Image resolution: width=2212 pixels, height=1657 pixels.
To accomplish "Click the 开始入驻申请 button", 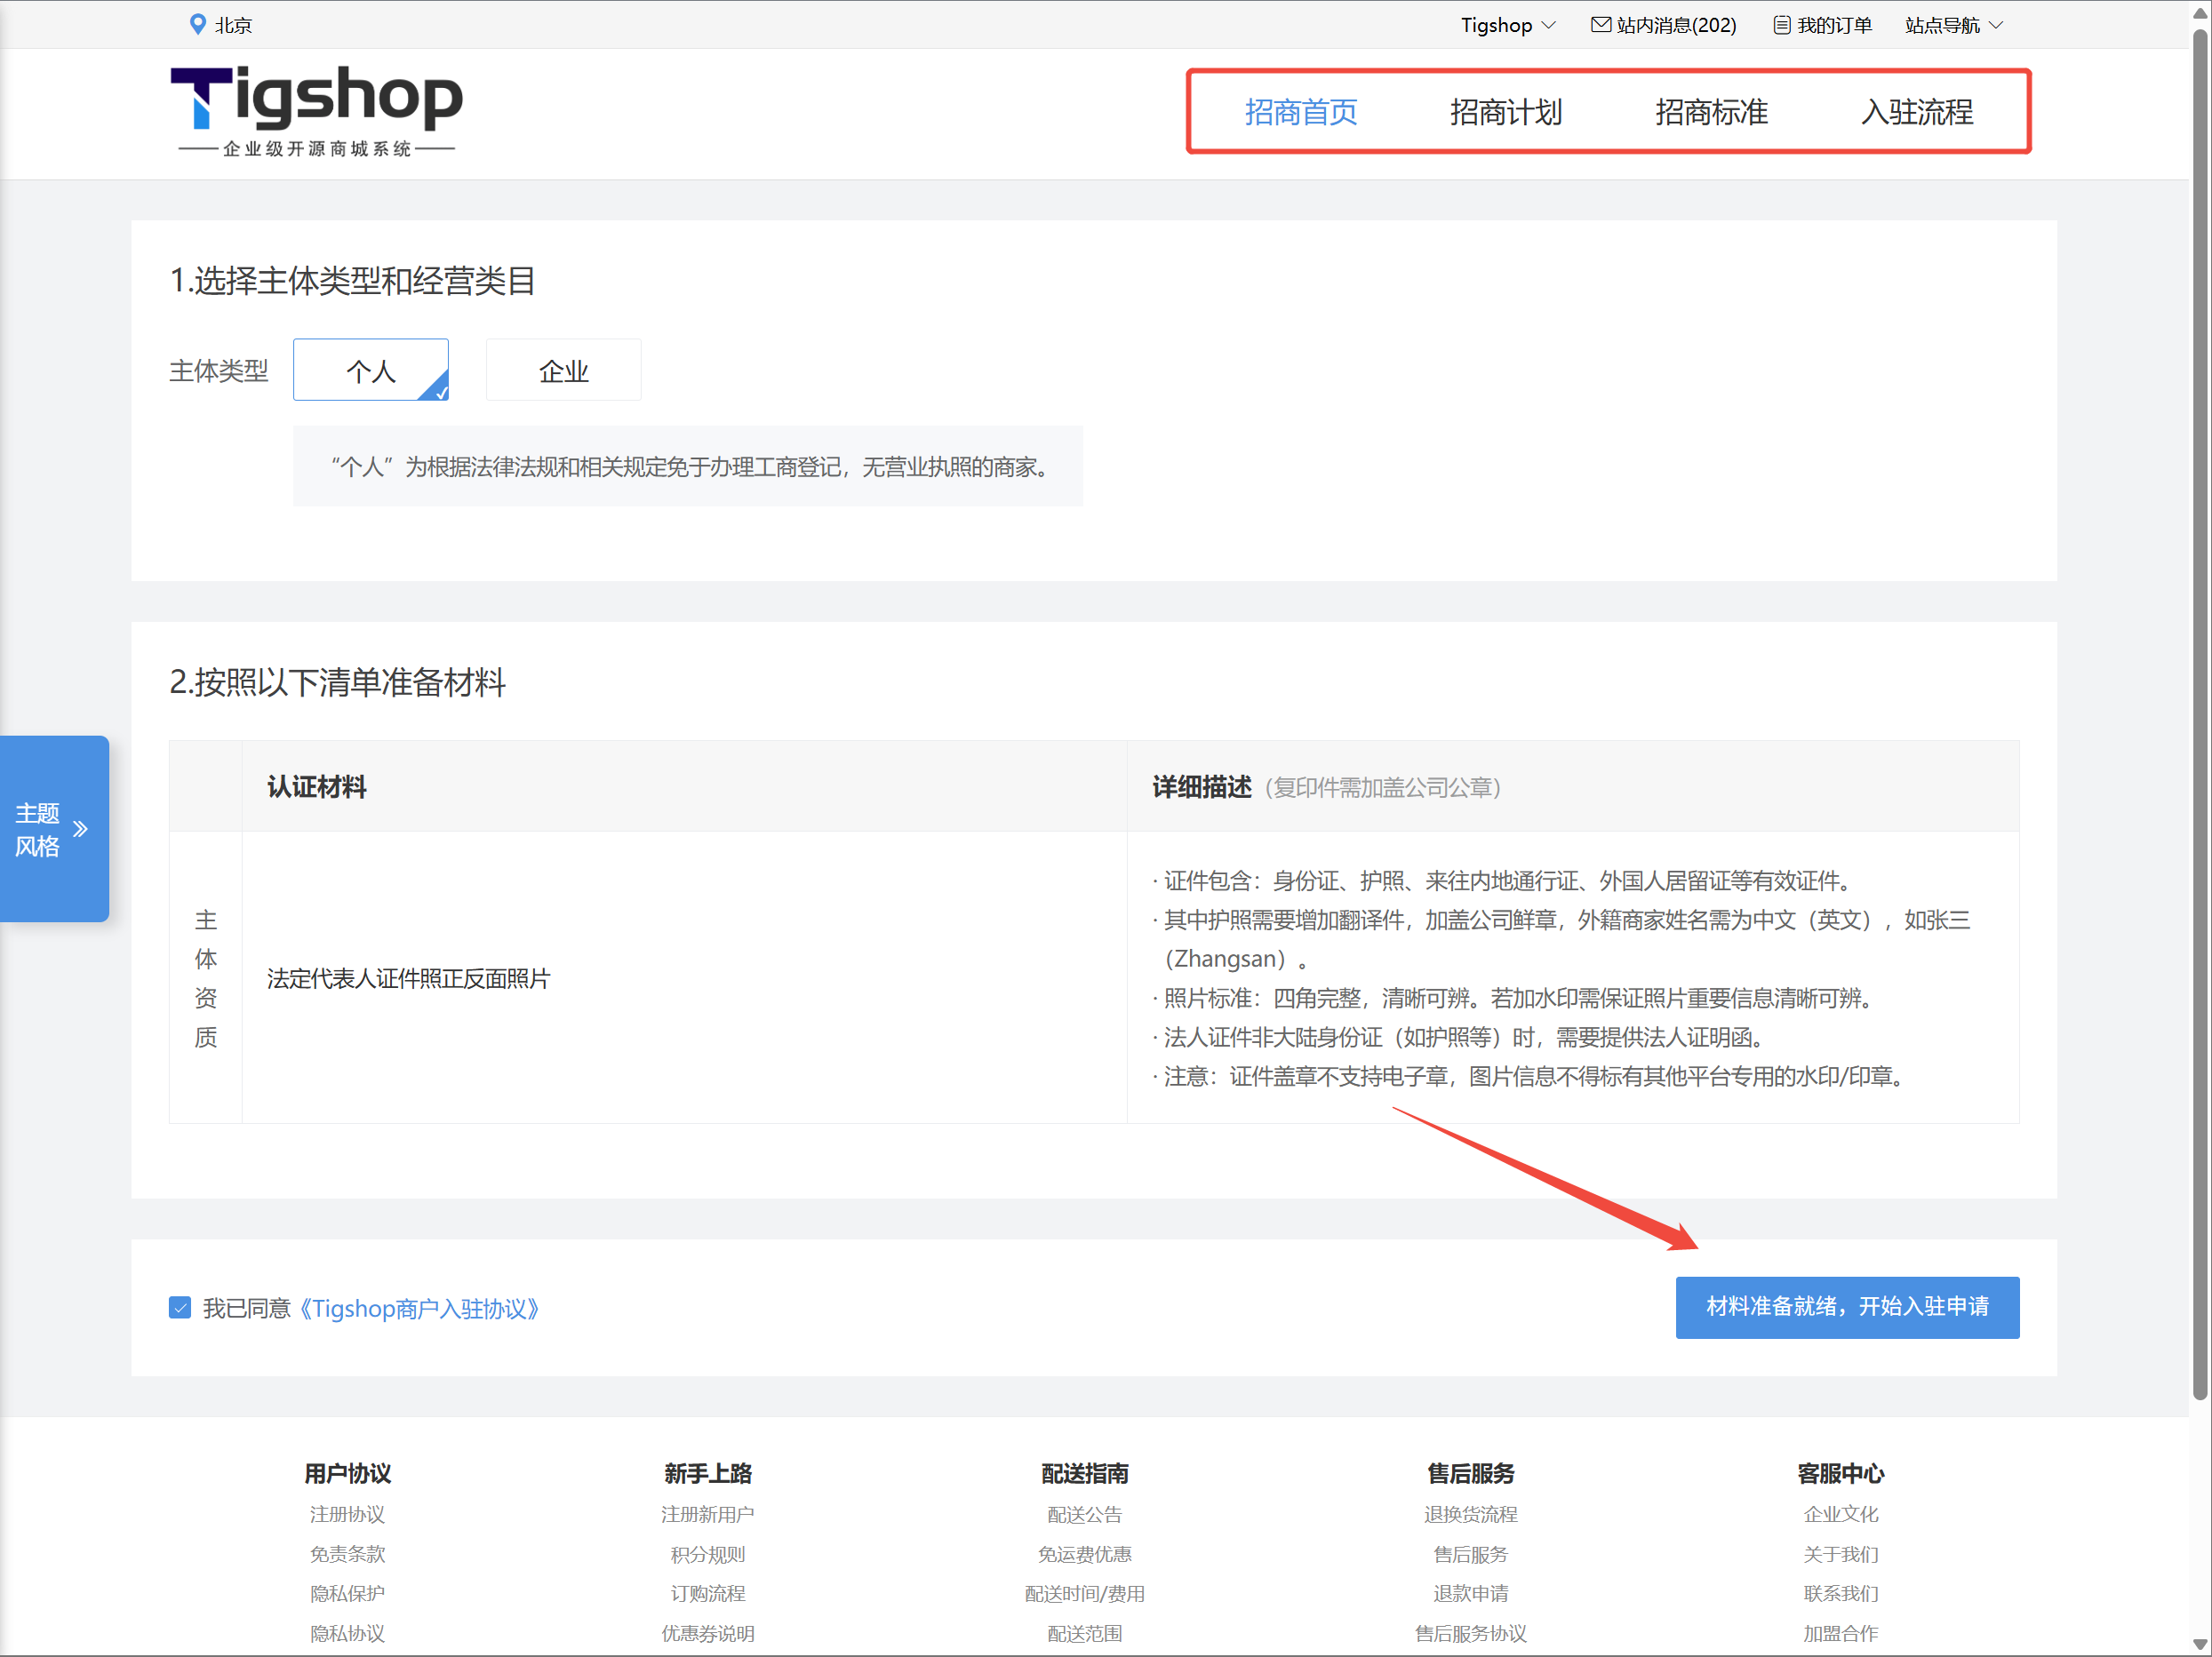I will [x=1846, y=1306].
